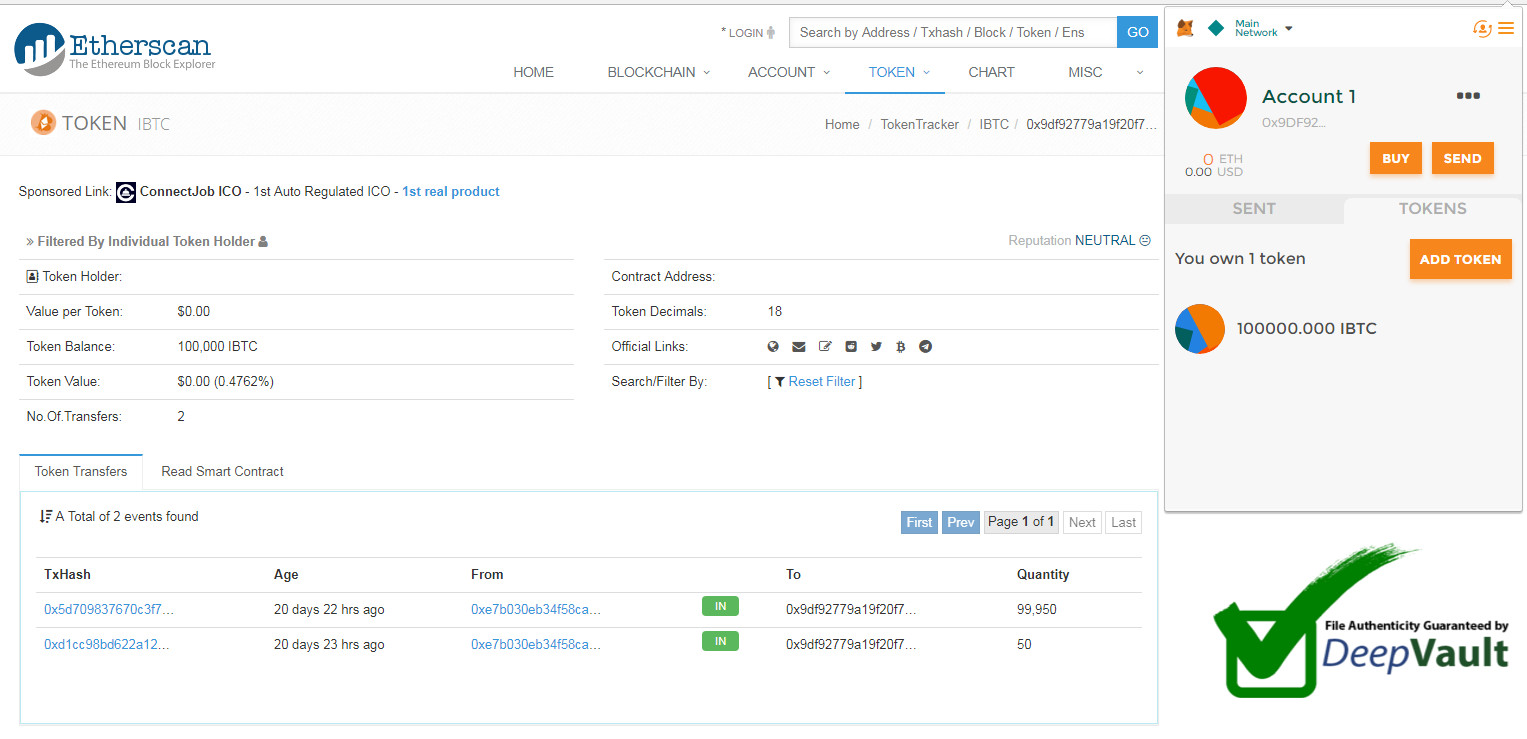The image size is (1527, 739).
Task: Open the official website globe icon
Action: (773, 347)
